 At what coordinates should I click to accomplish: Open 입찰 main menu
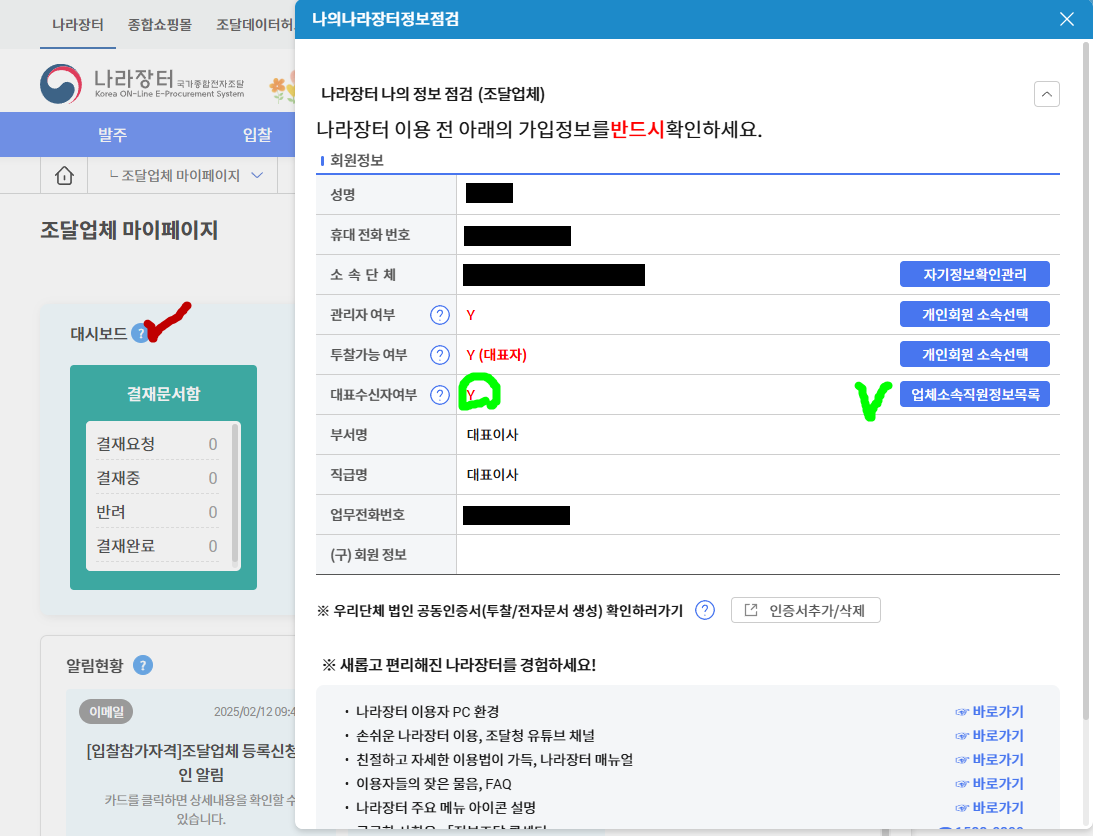[257, 135]
